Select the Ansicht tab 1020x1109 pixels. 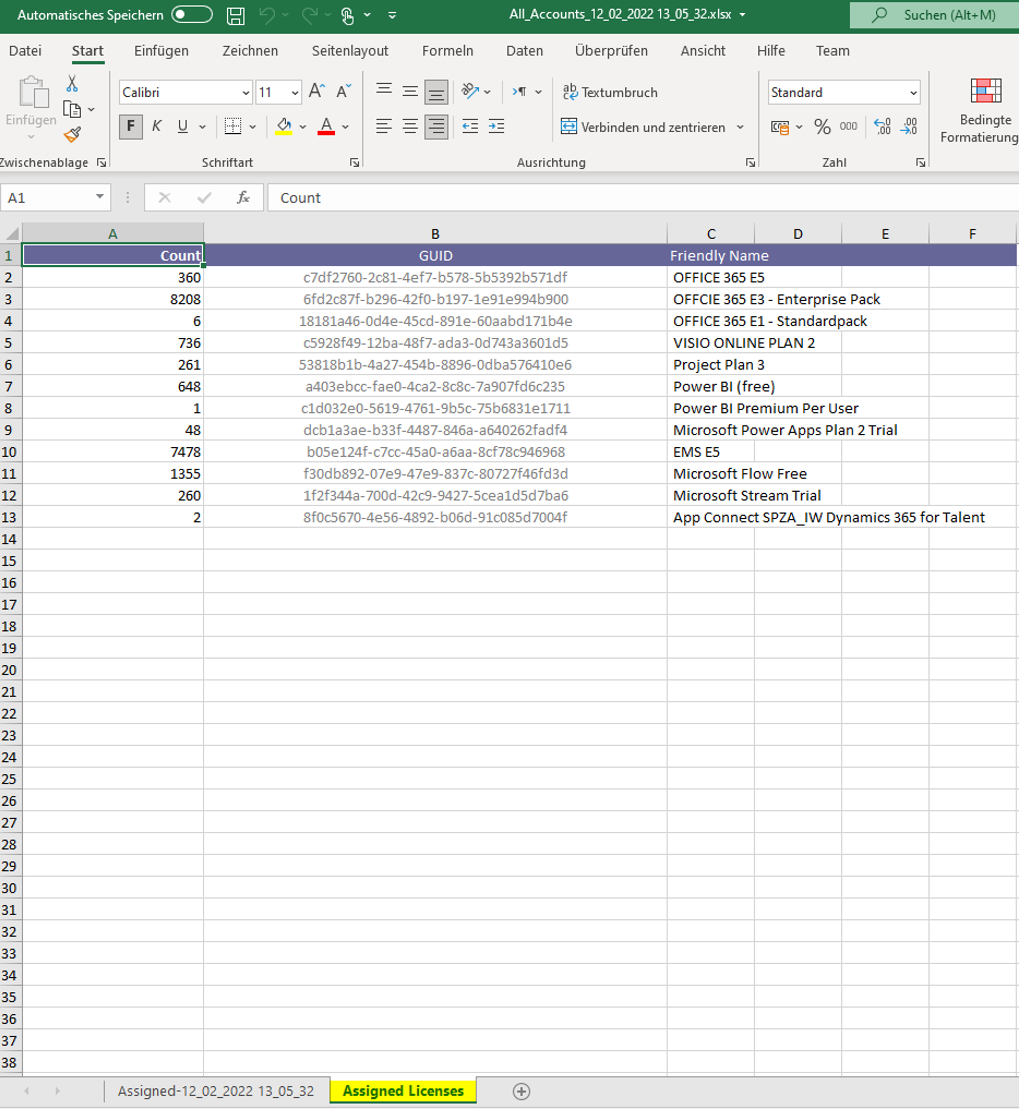click(x=702, y=51)
